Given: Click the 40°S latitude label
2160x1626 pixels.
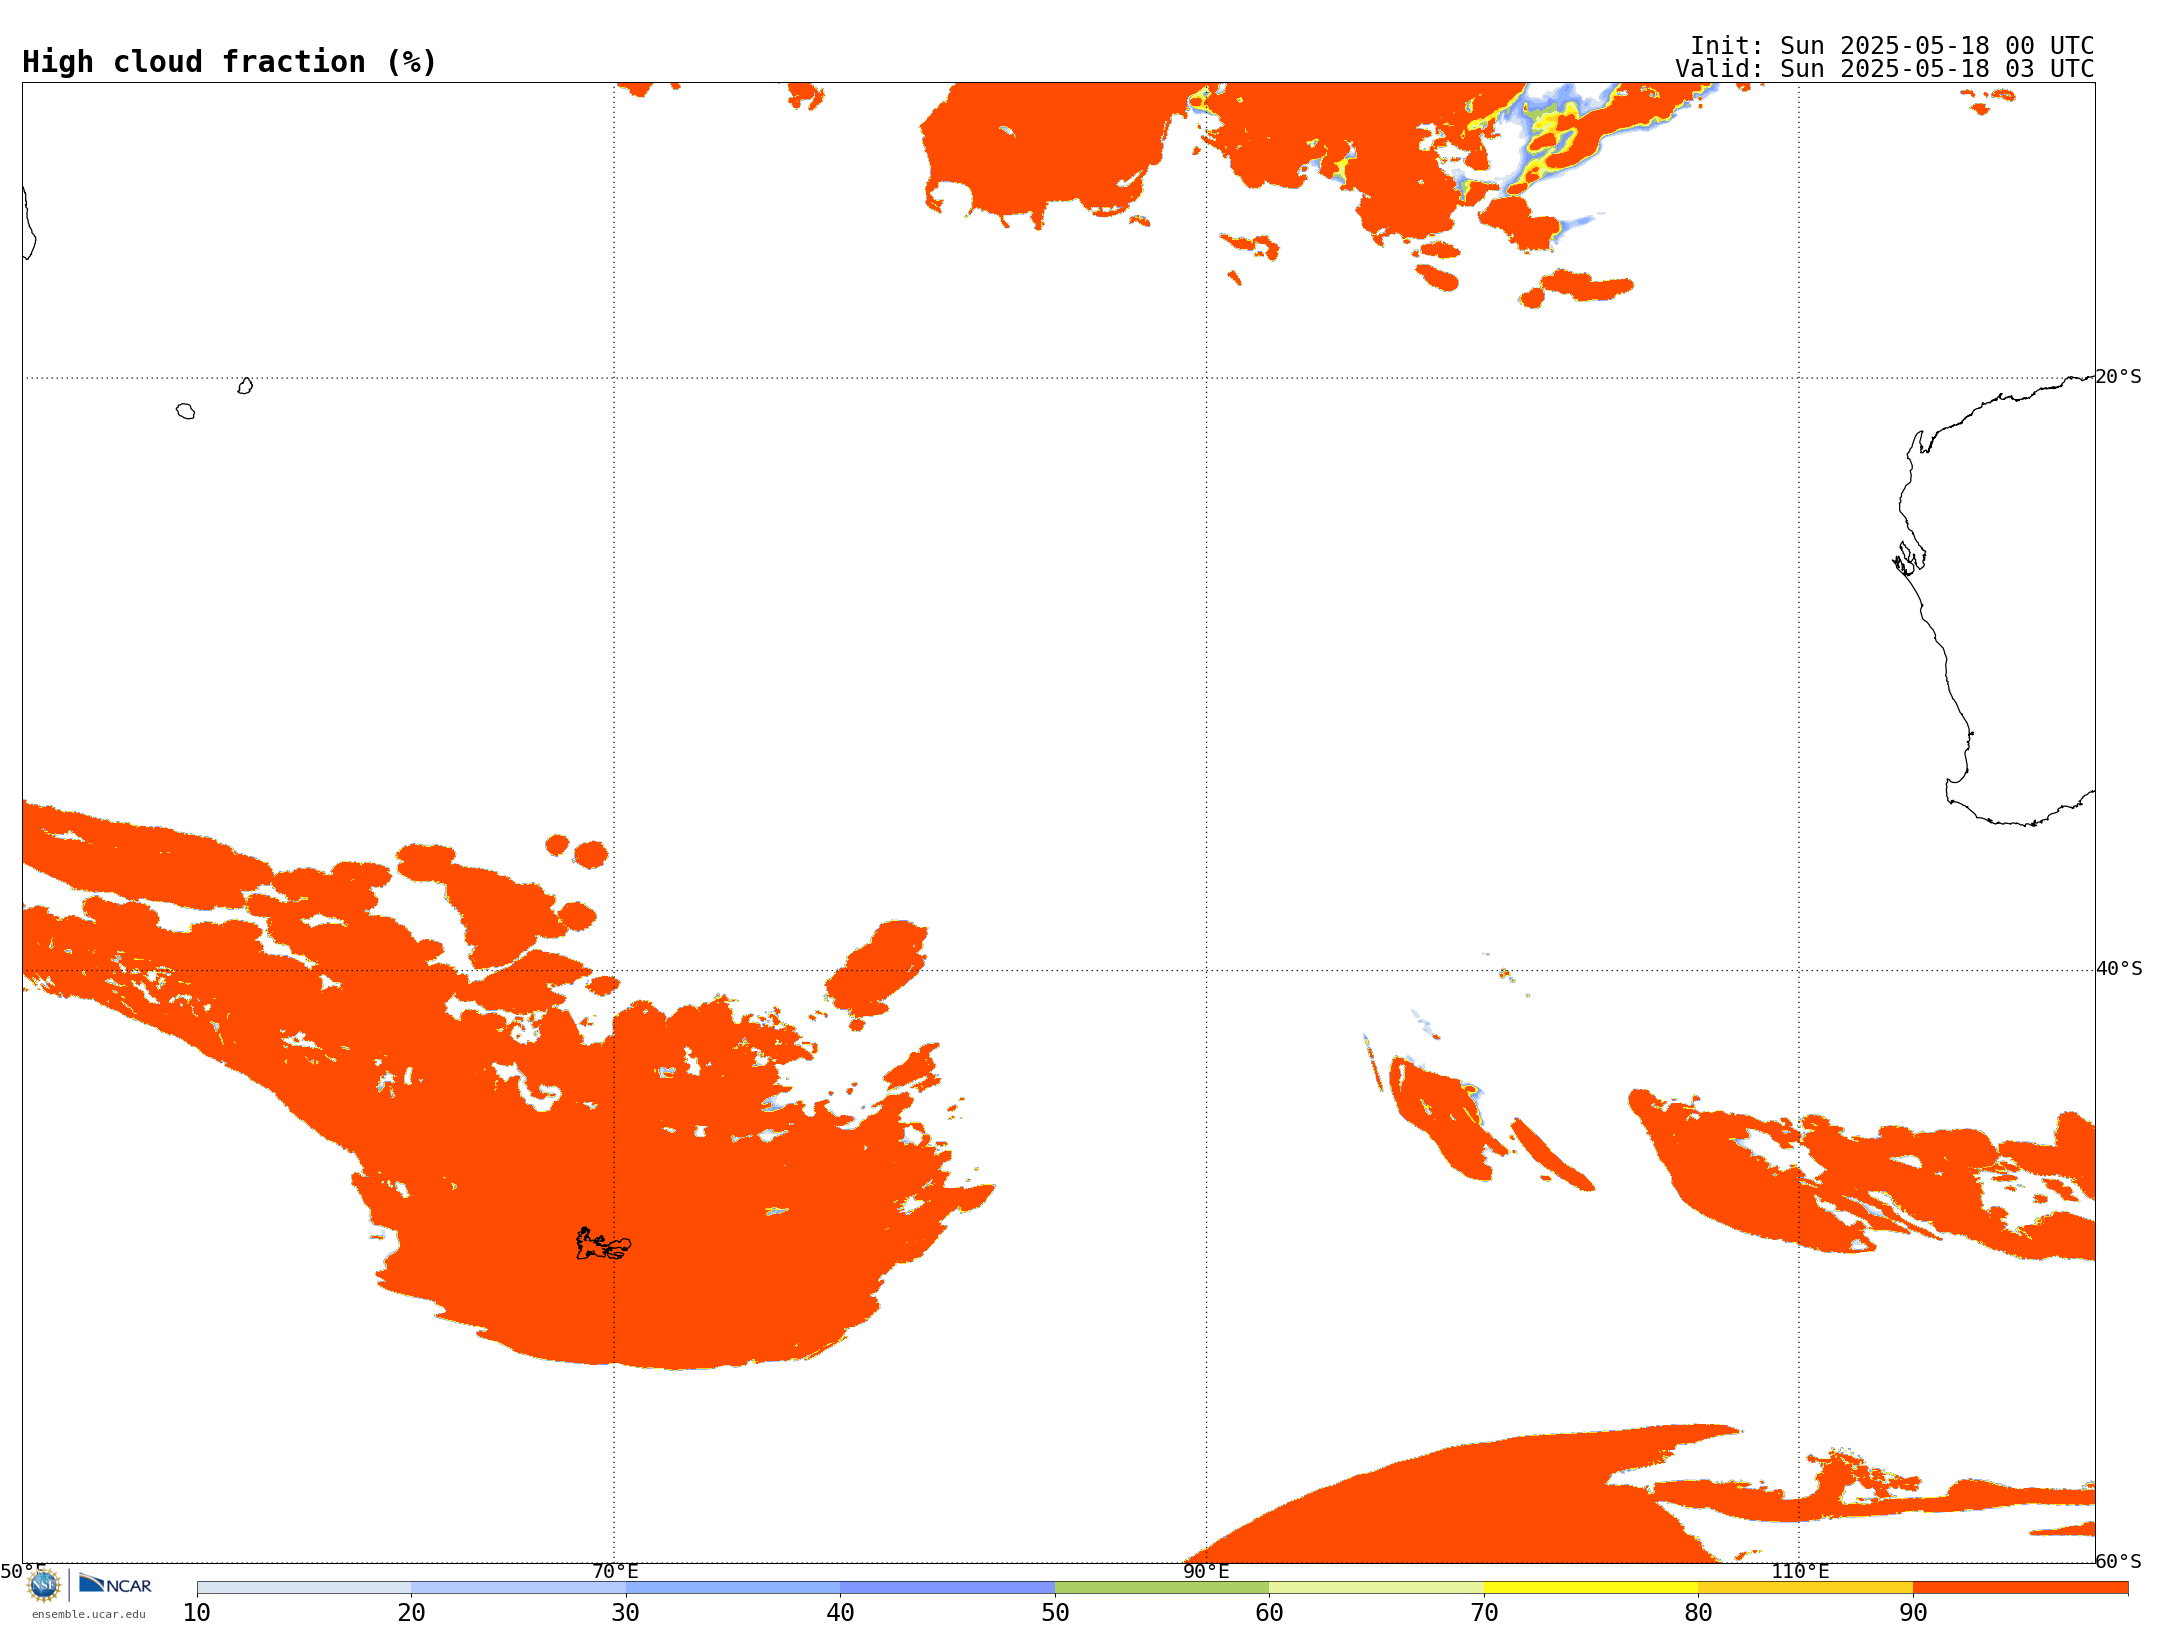Looking at the screenshot, I should click(2119, 969).
